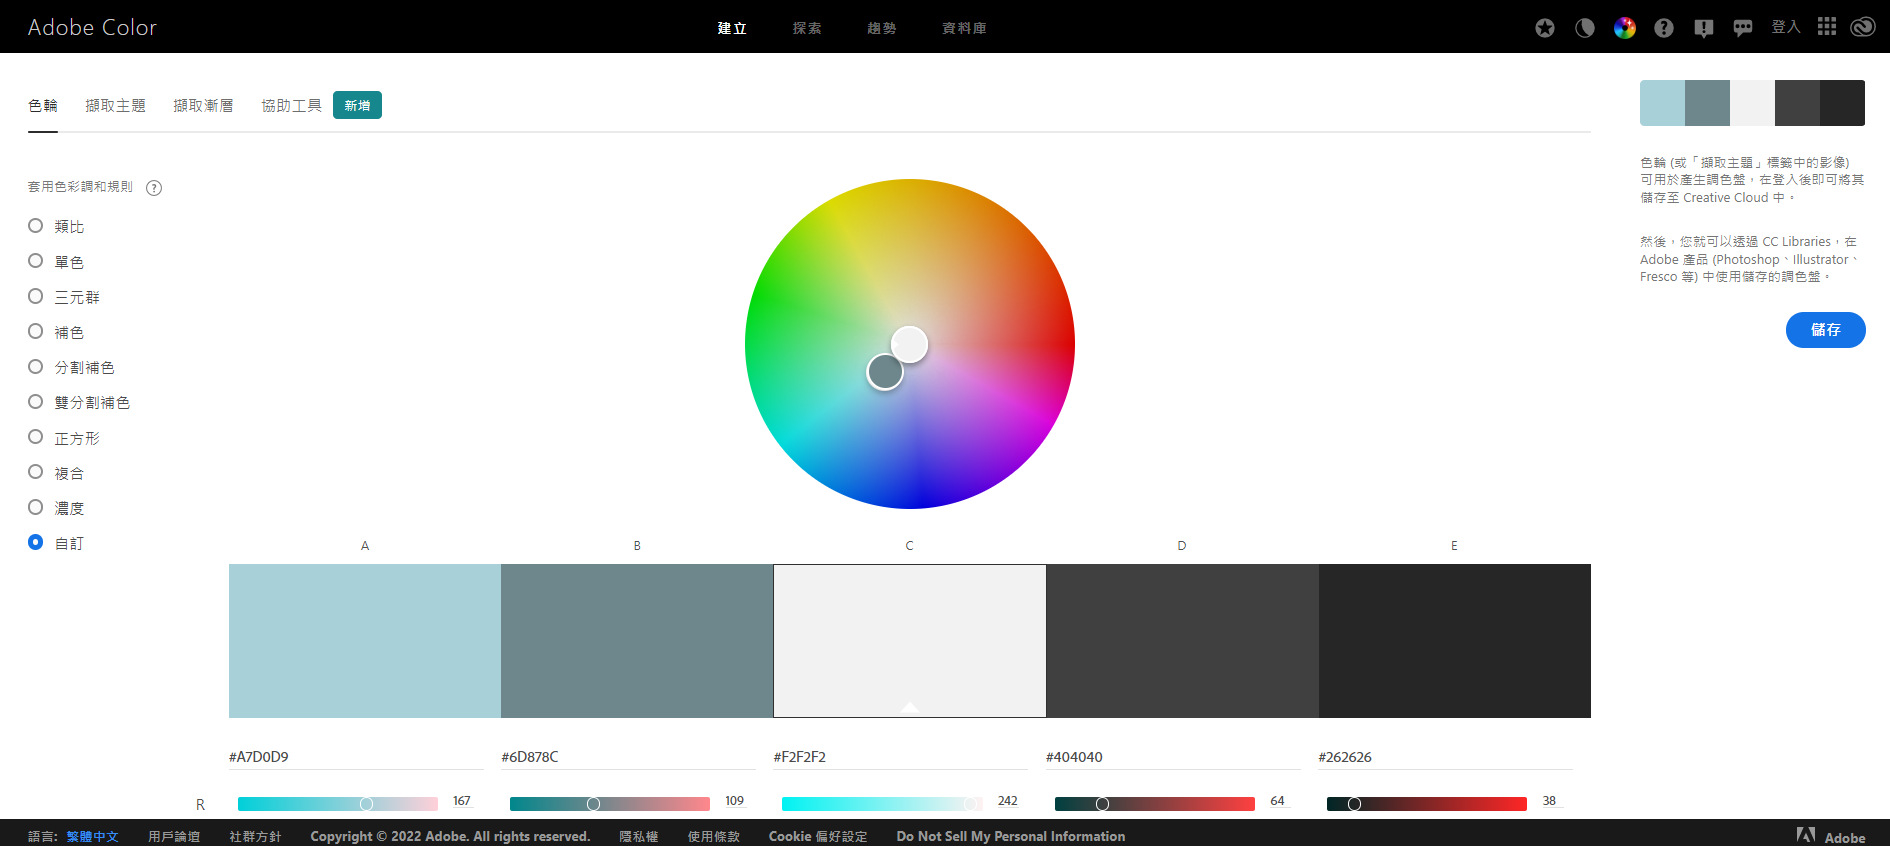Screen dimensions: 1890x846
Task: Change language via 繁體中文 link
Action: 93,836
